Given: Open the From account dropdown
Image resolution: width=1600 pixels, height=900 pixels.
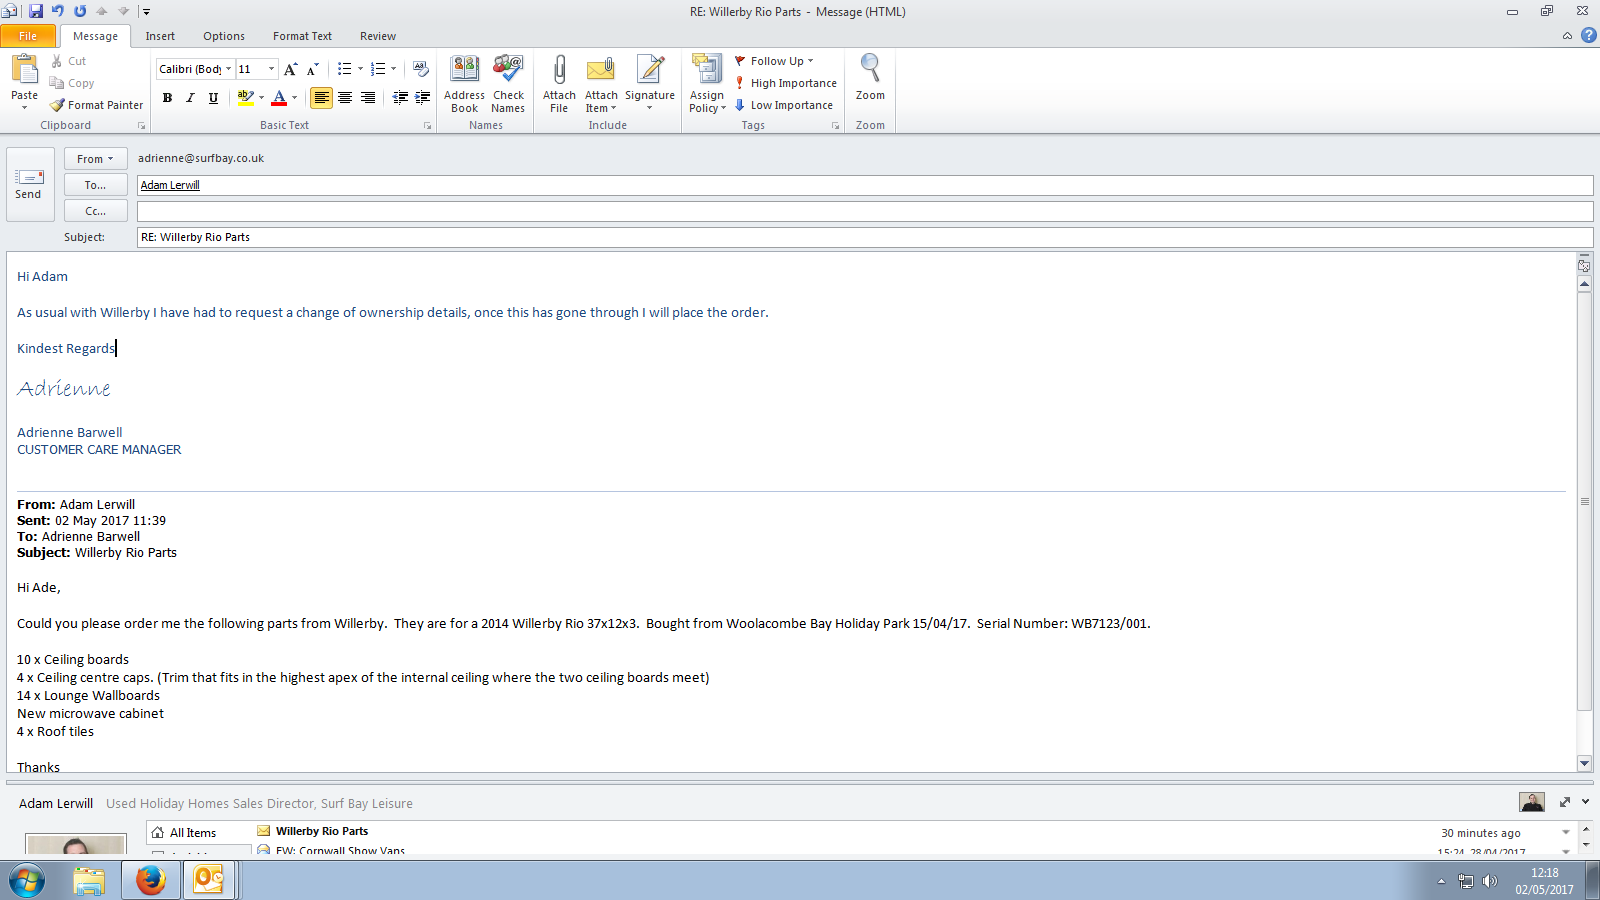Looking at the screenshot, I should pos(95,159).
